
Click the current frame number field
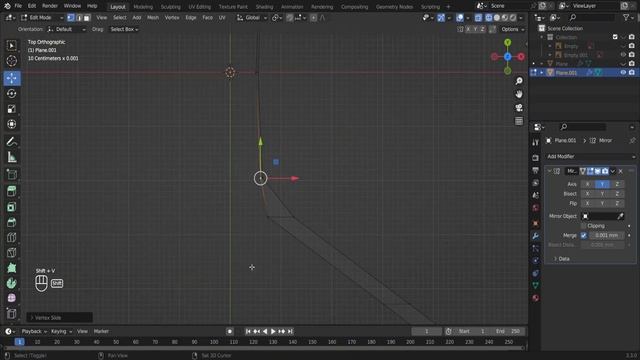pos(427,331)
